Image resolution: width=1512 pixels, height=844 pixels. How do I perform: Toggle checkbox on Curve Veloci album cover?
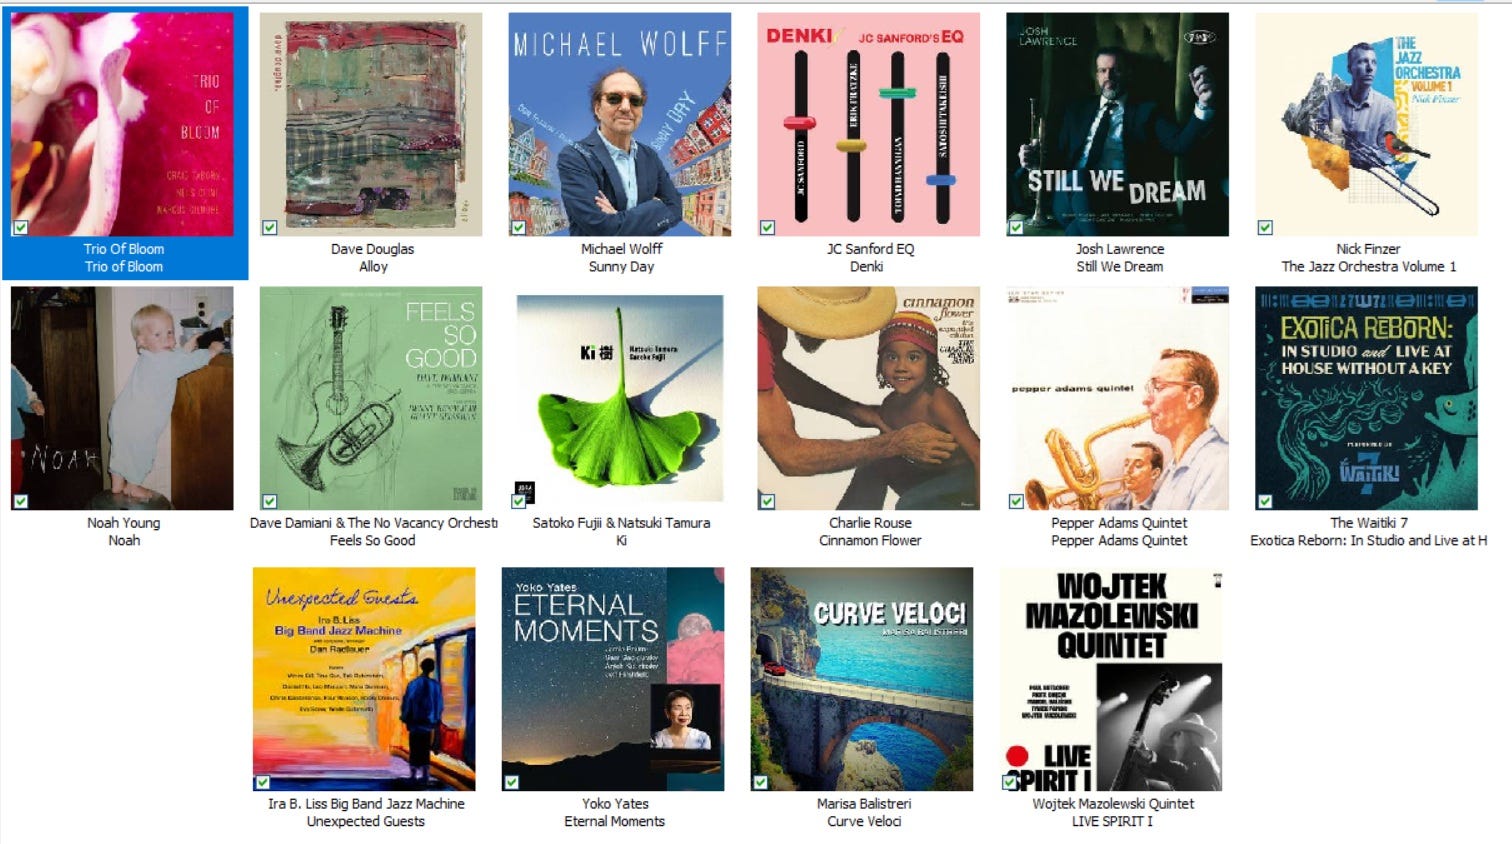tap(761, 782)
